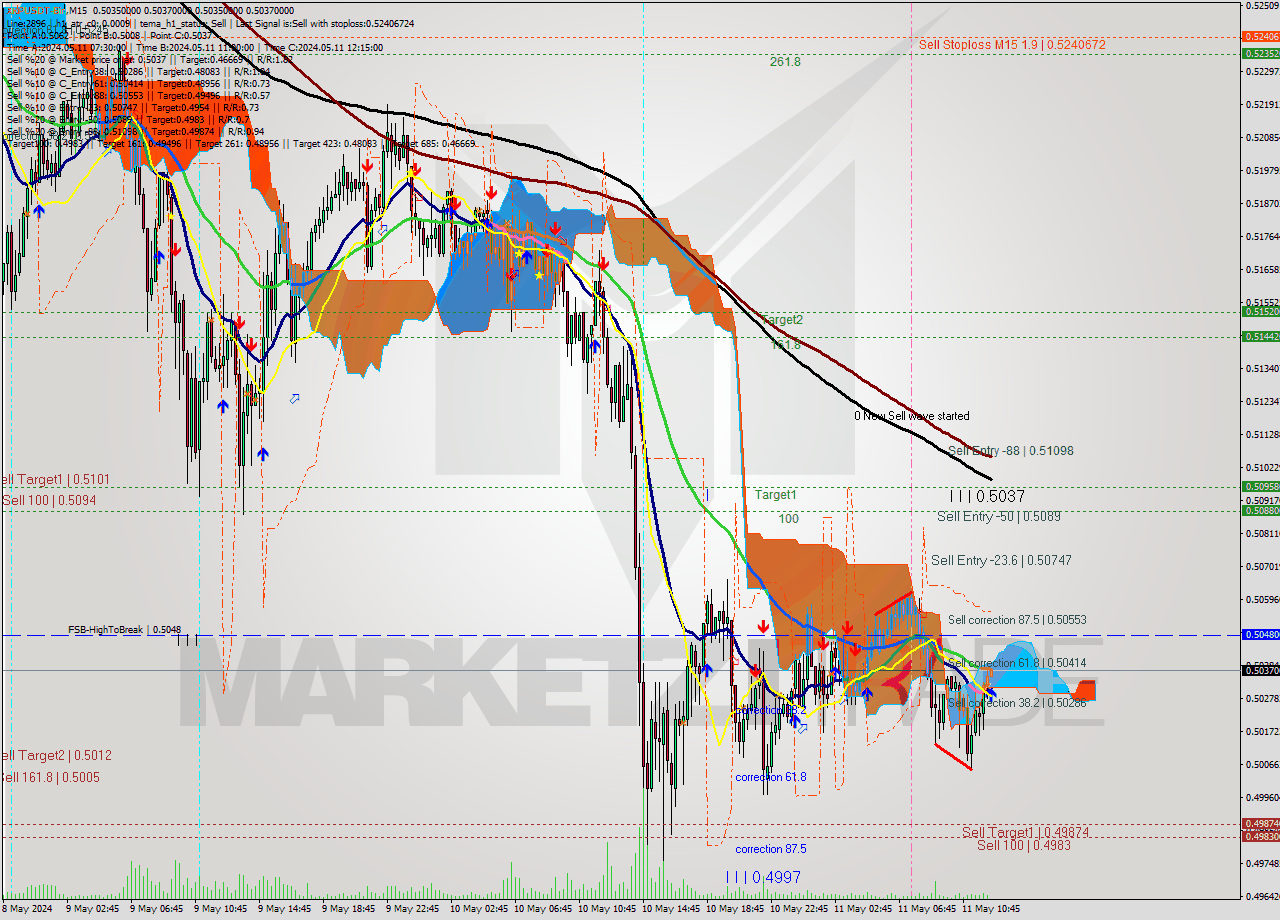The height and width of the screenshot is (920, 1280).
Task: Click the '9 May 02:45' time axis label
Action: [92, 909]
